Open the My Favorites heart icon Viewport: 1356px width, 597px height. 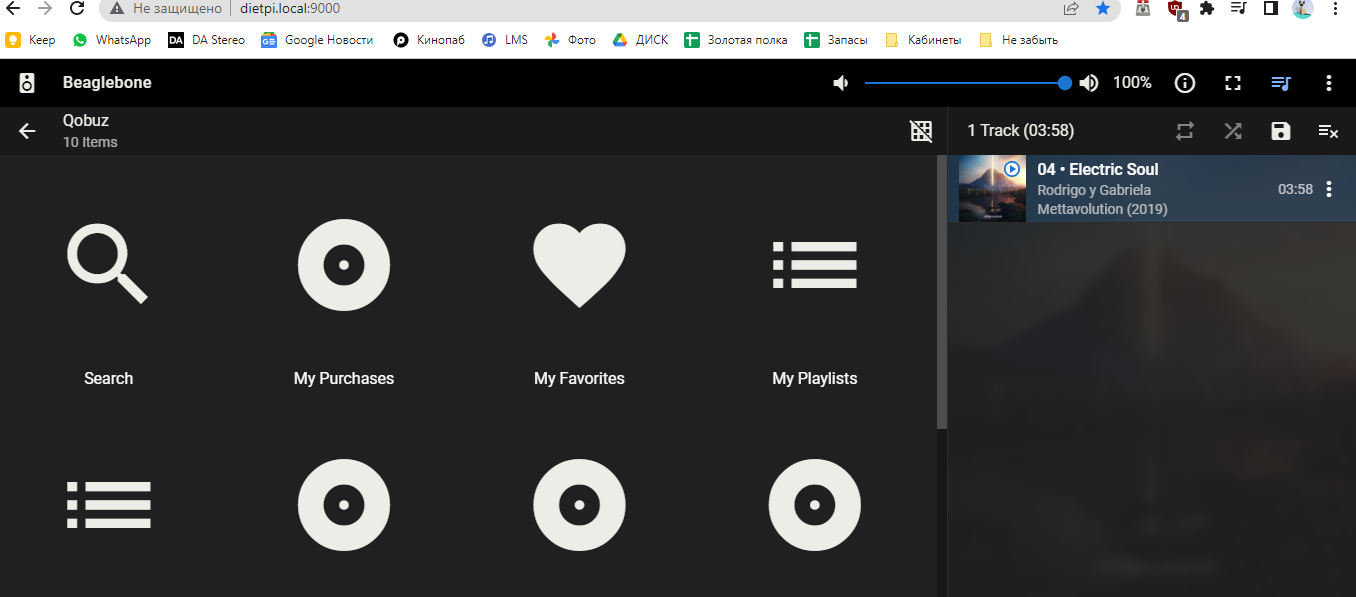point(579,265)
